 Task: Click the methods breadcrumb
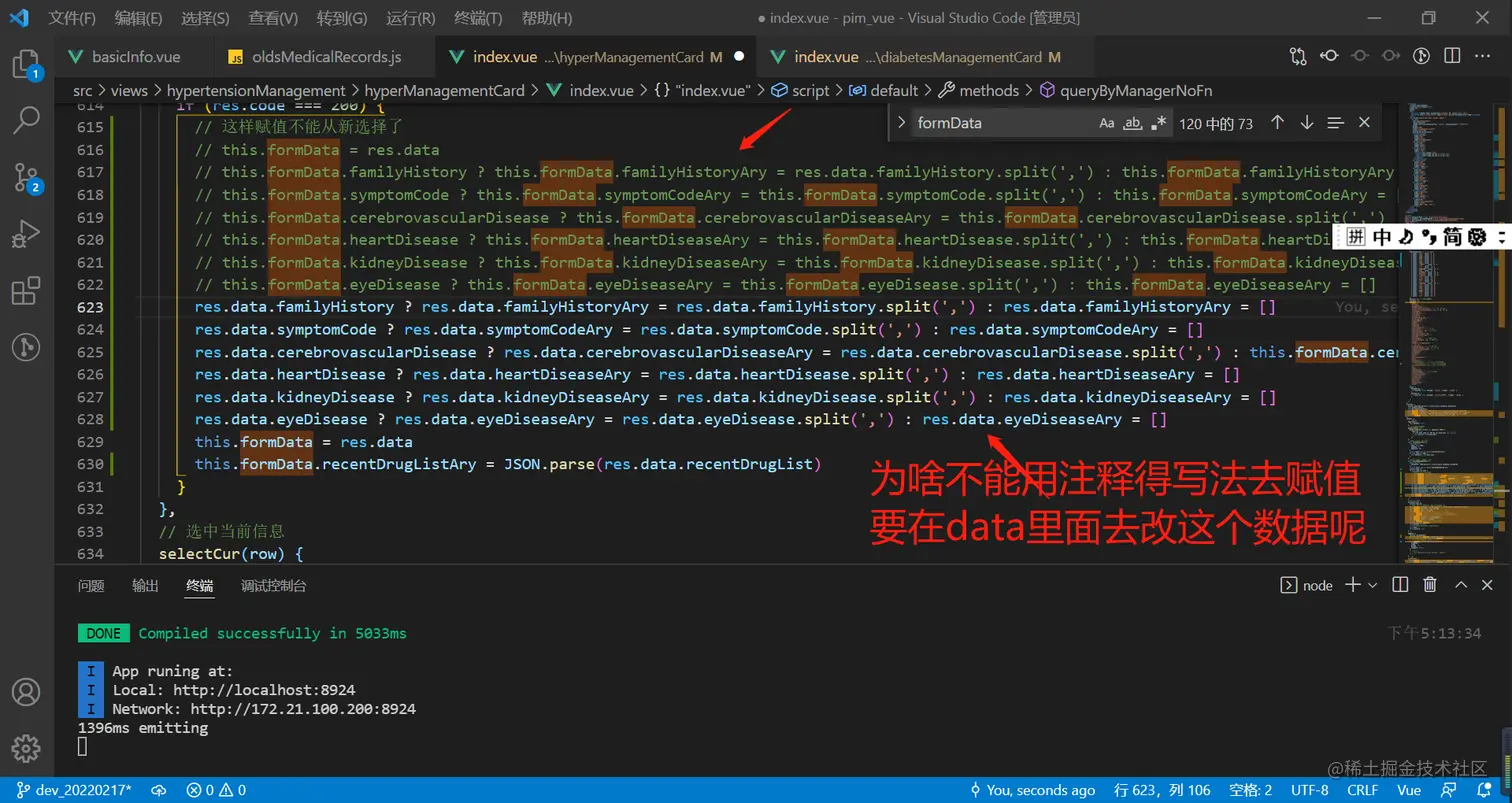978,90
